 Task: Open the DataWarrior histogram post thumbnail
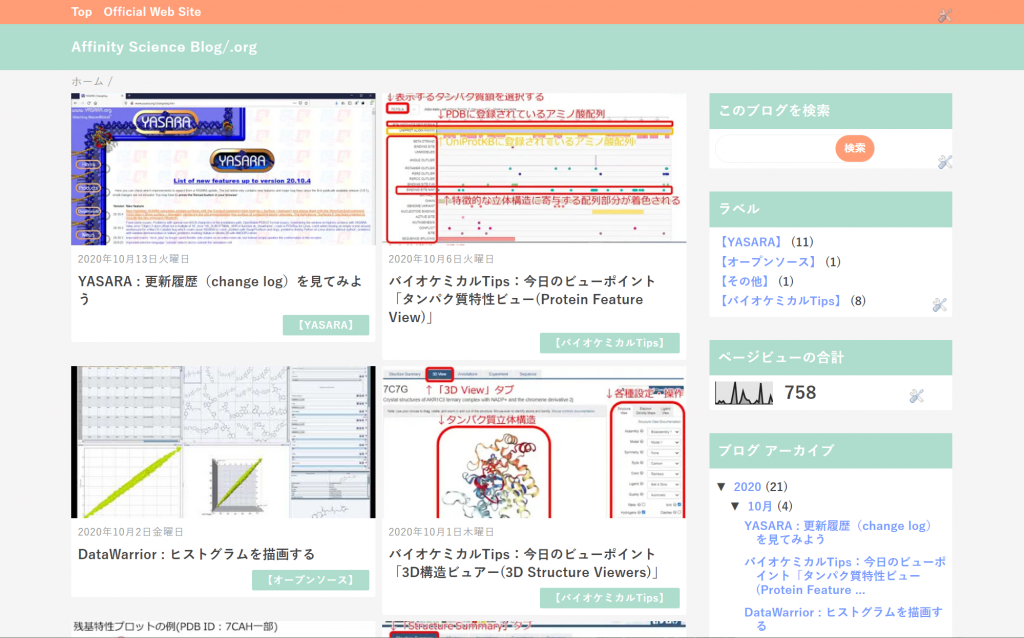click(x=223, y=442)
